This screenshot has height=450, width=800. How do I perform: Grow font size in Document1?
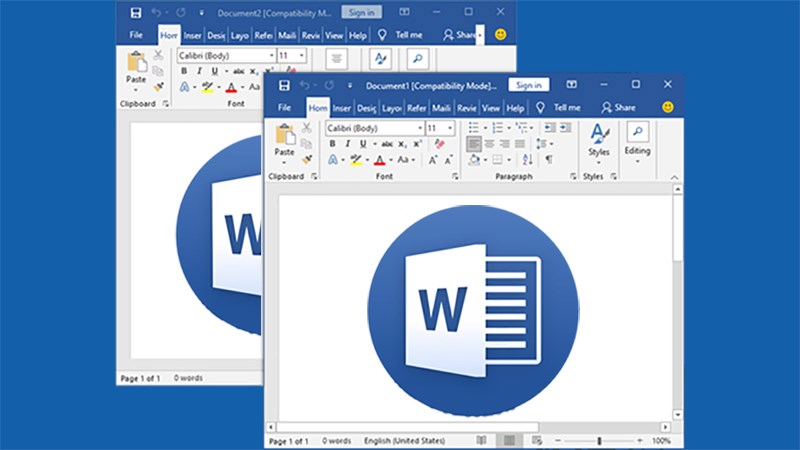click(433, 160)
